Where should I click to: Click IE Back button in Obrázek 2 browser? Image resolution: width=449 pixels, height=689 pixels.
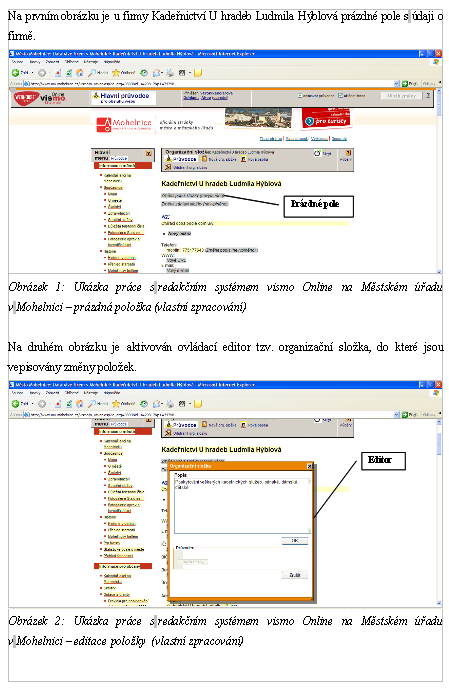pyautogui.click(x=19, y=404)
